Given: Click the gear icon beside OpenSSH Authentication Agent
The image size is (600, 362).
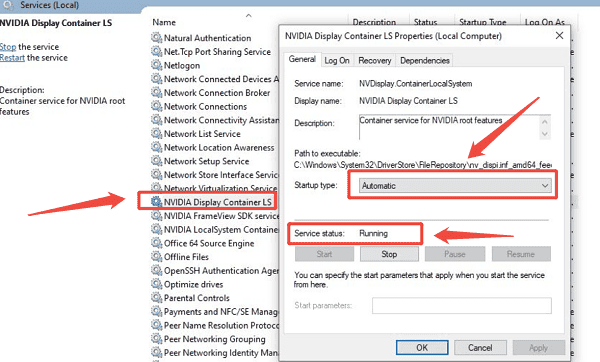Looking at the screenshot, I should click(x=156, y=271).
